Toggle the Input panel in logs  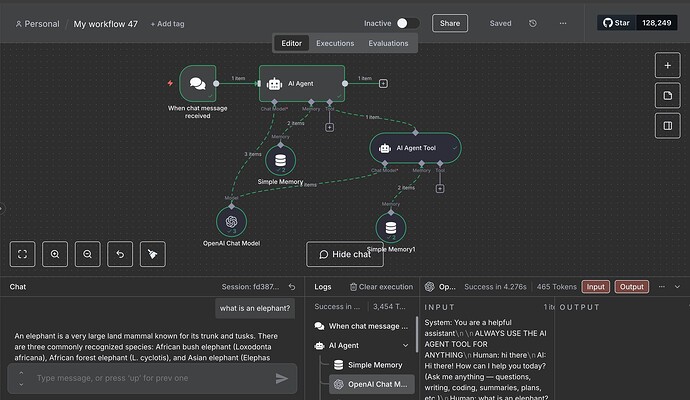coord(595,287)
